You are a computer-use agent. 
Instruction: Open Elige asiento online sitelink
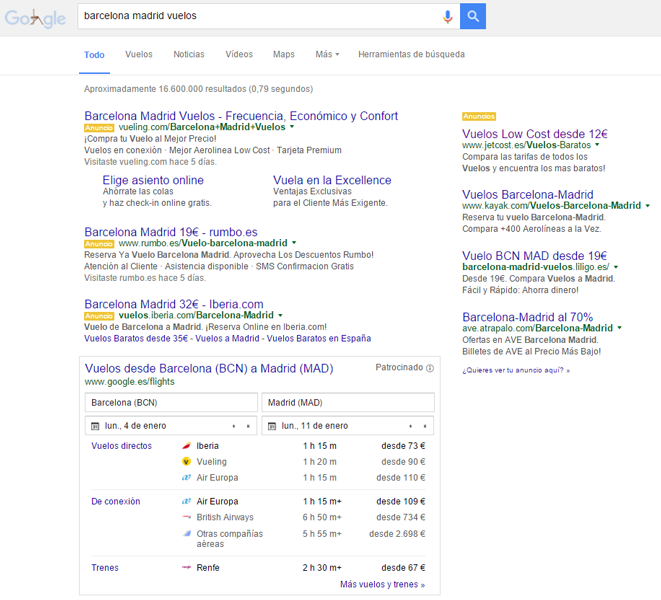[153, 180]
